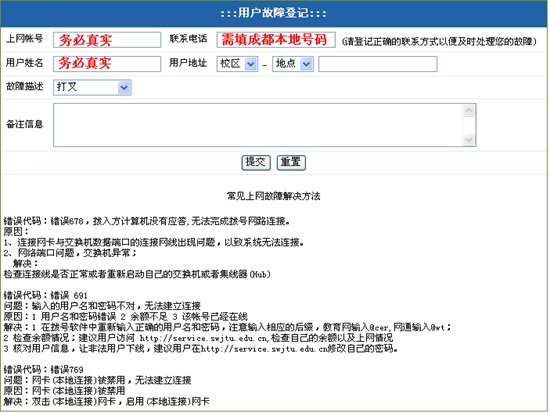Image resolution: width=550 pixels, height=413 pixels.
Task: Click the 用户故障登记 header title
Action: click(274, 13)
